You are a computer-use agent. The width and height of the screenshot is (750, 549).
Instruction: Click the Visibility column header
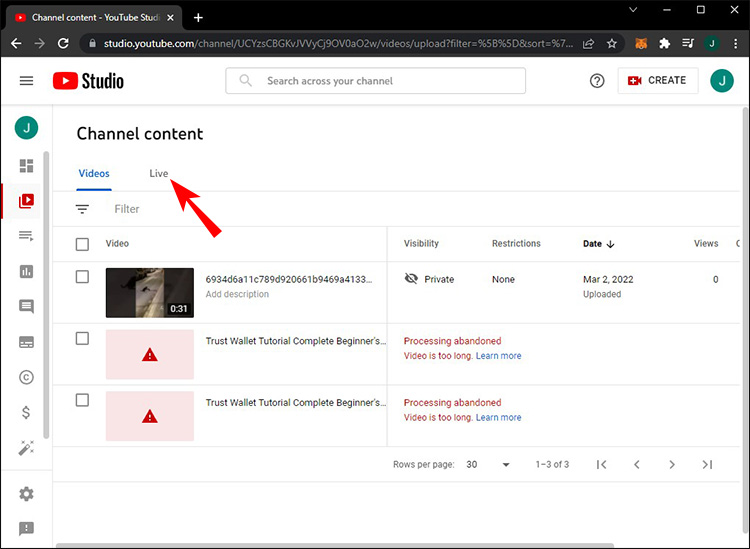(421, 243)
